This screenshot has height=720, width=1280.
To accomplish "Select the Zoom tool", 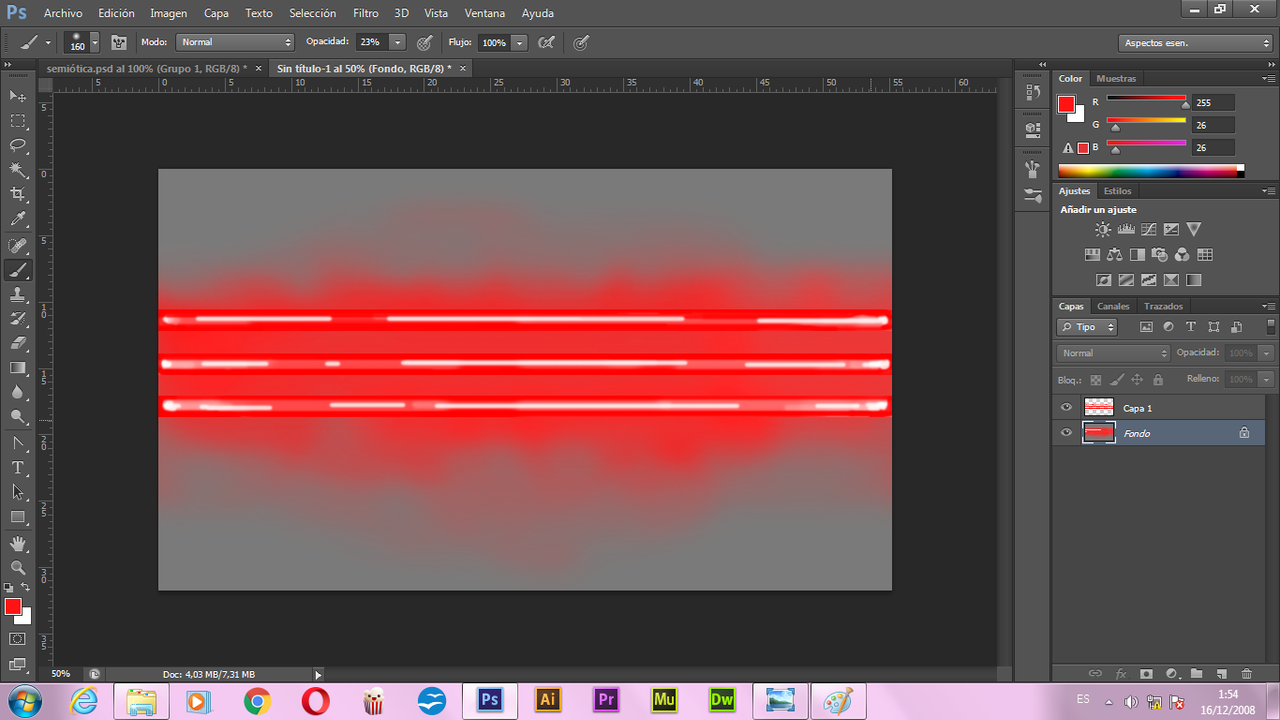I will click(x=18, y=567).
